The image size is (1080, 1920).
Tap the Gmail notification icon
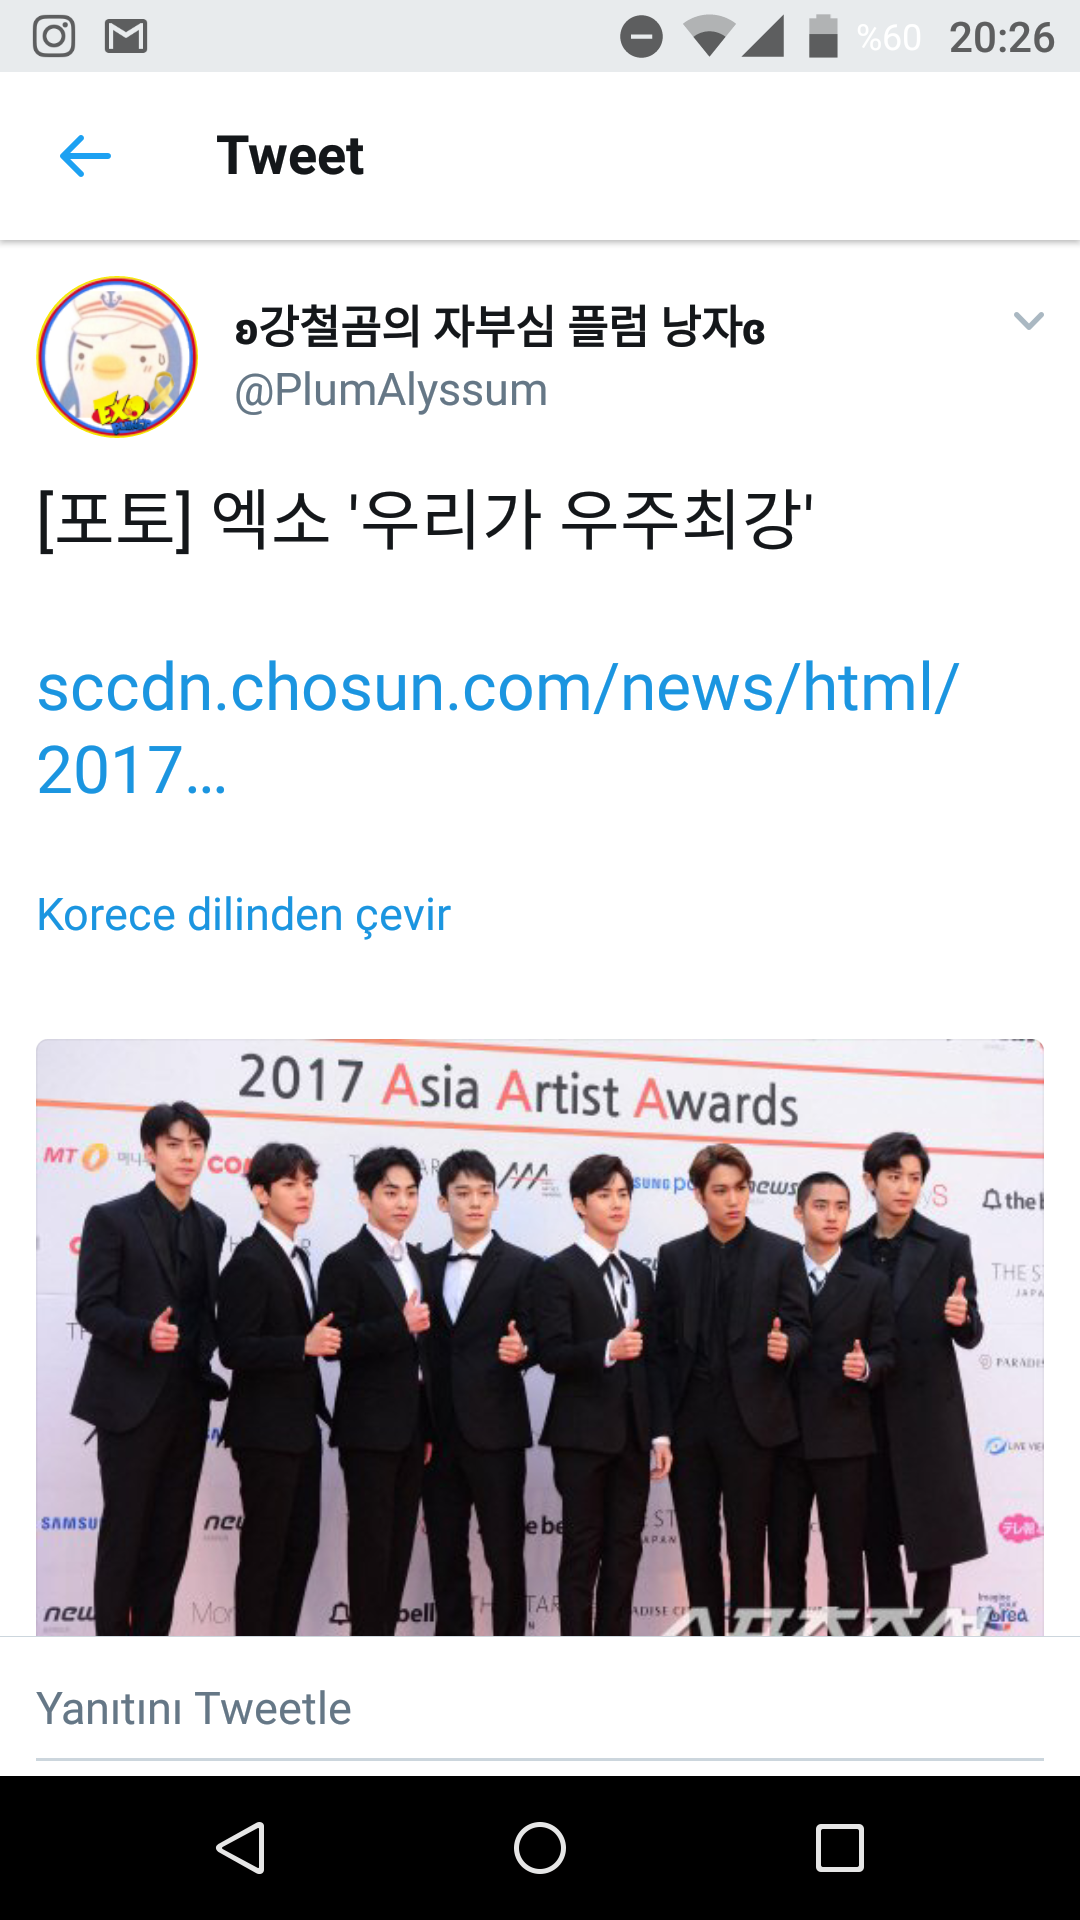[126, 37]
